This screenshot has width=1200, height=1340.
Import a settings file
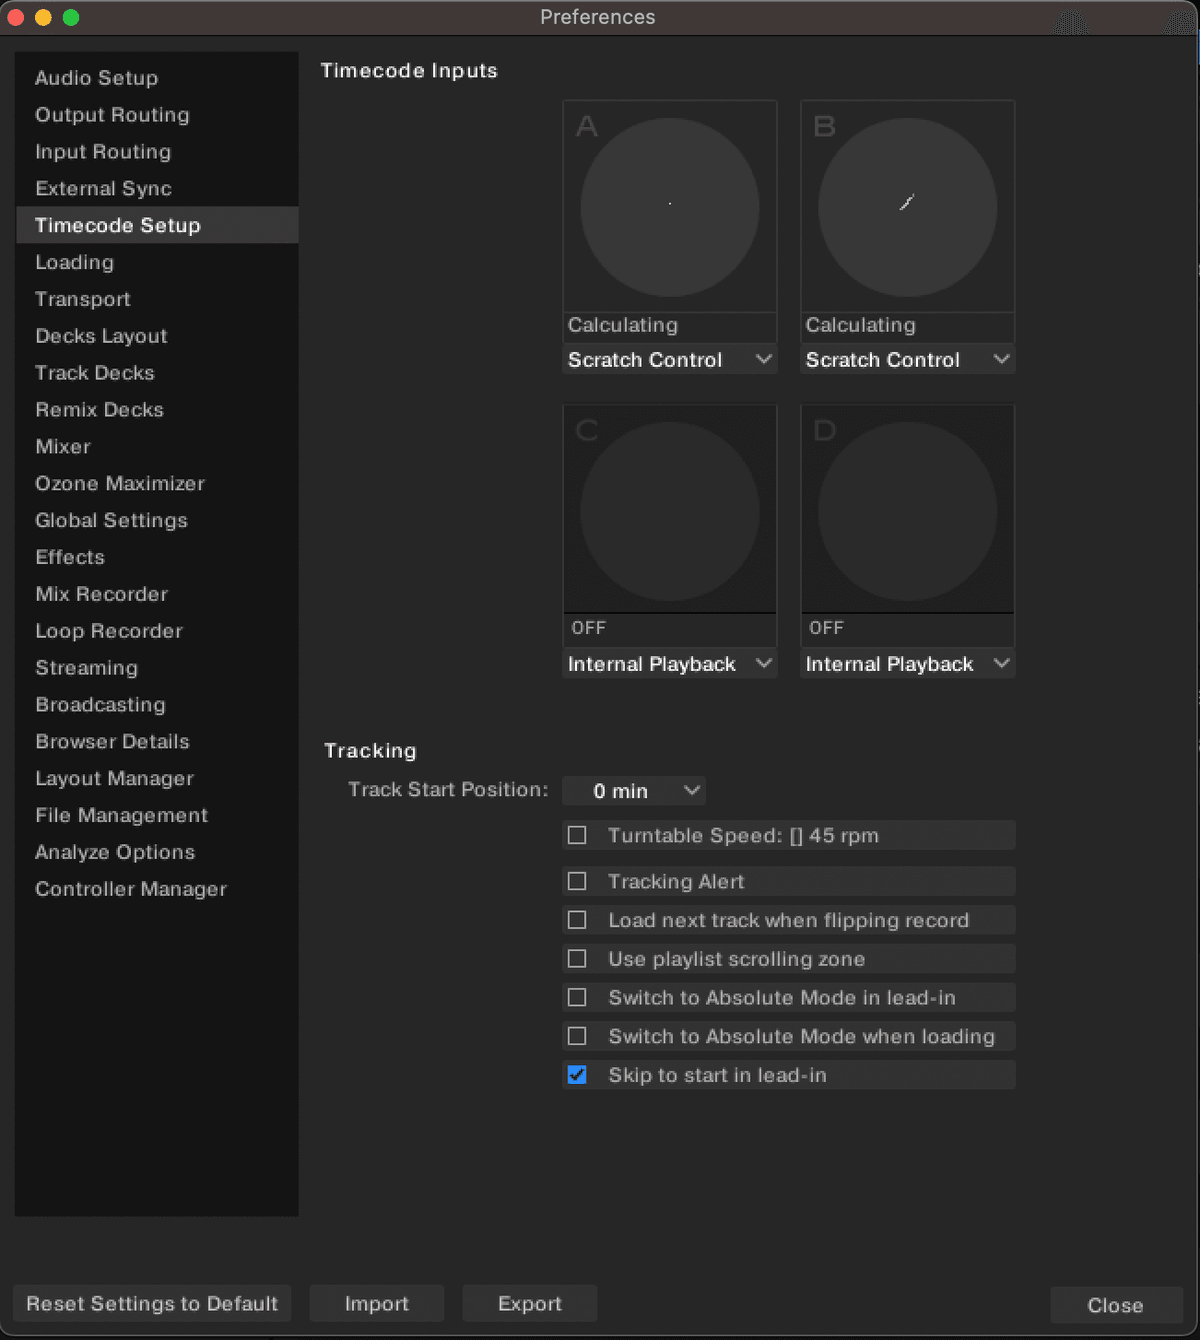tap(376, 1303)
